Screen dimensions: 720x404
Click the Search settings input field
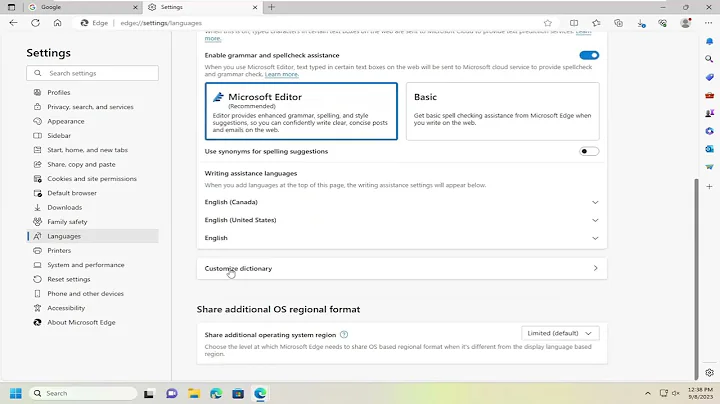(92, 73)
